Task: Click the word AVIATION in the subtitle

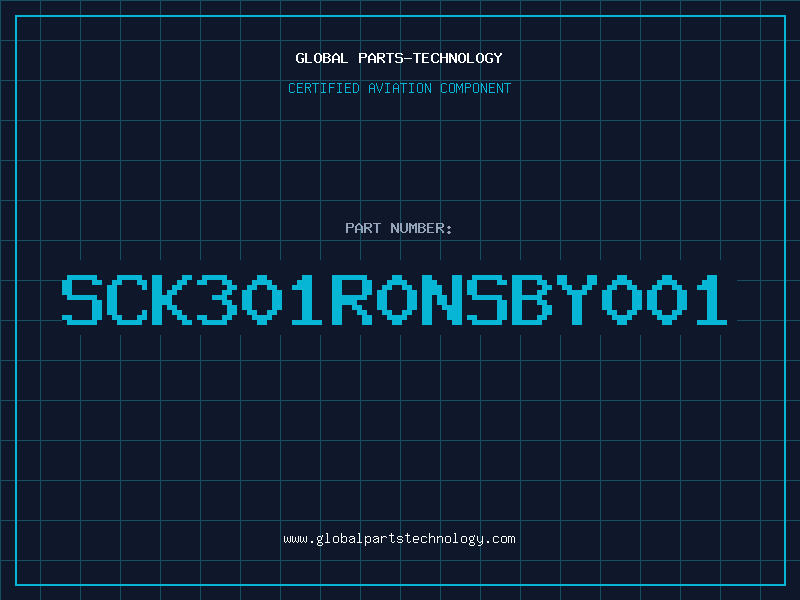Action: (399, 88)
